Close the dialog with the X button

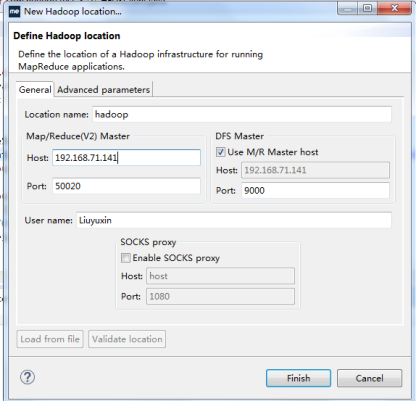click(x=394, y=8)
